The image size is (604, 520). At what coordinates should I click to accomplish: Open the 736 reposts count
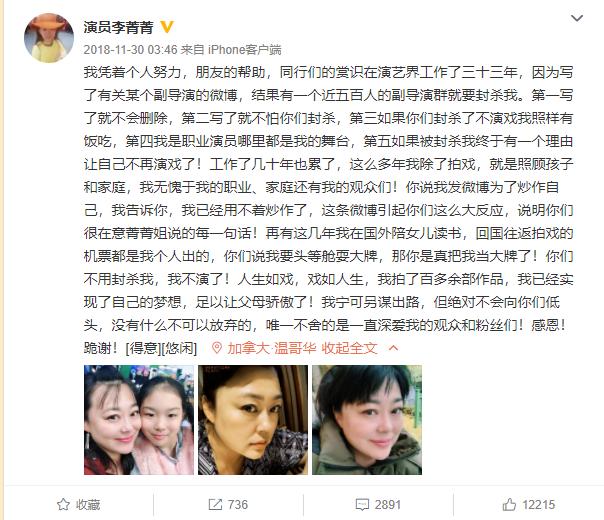click(238, 505)
